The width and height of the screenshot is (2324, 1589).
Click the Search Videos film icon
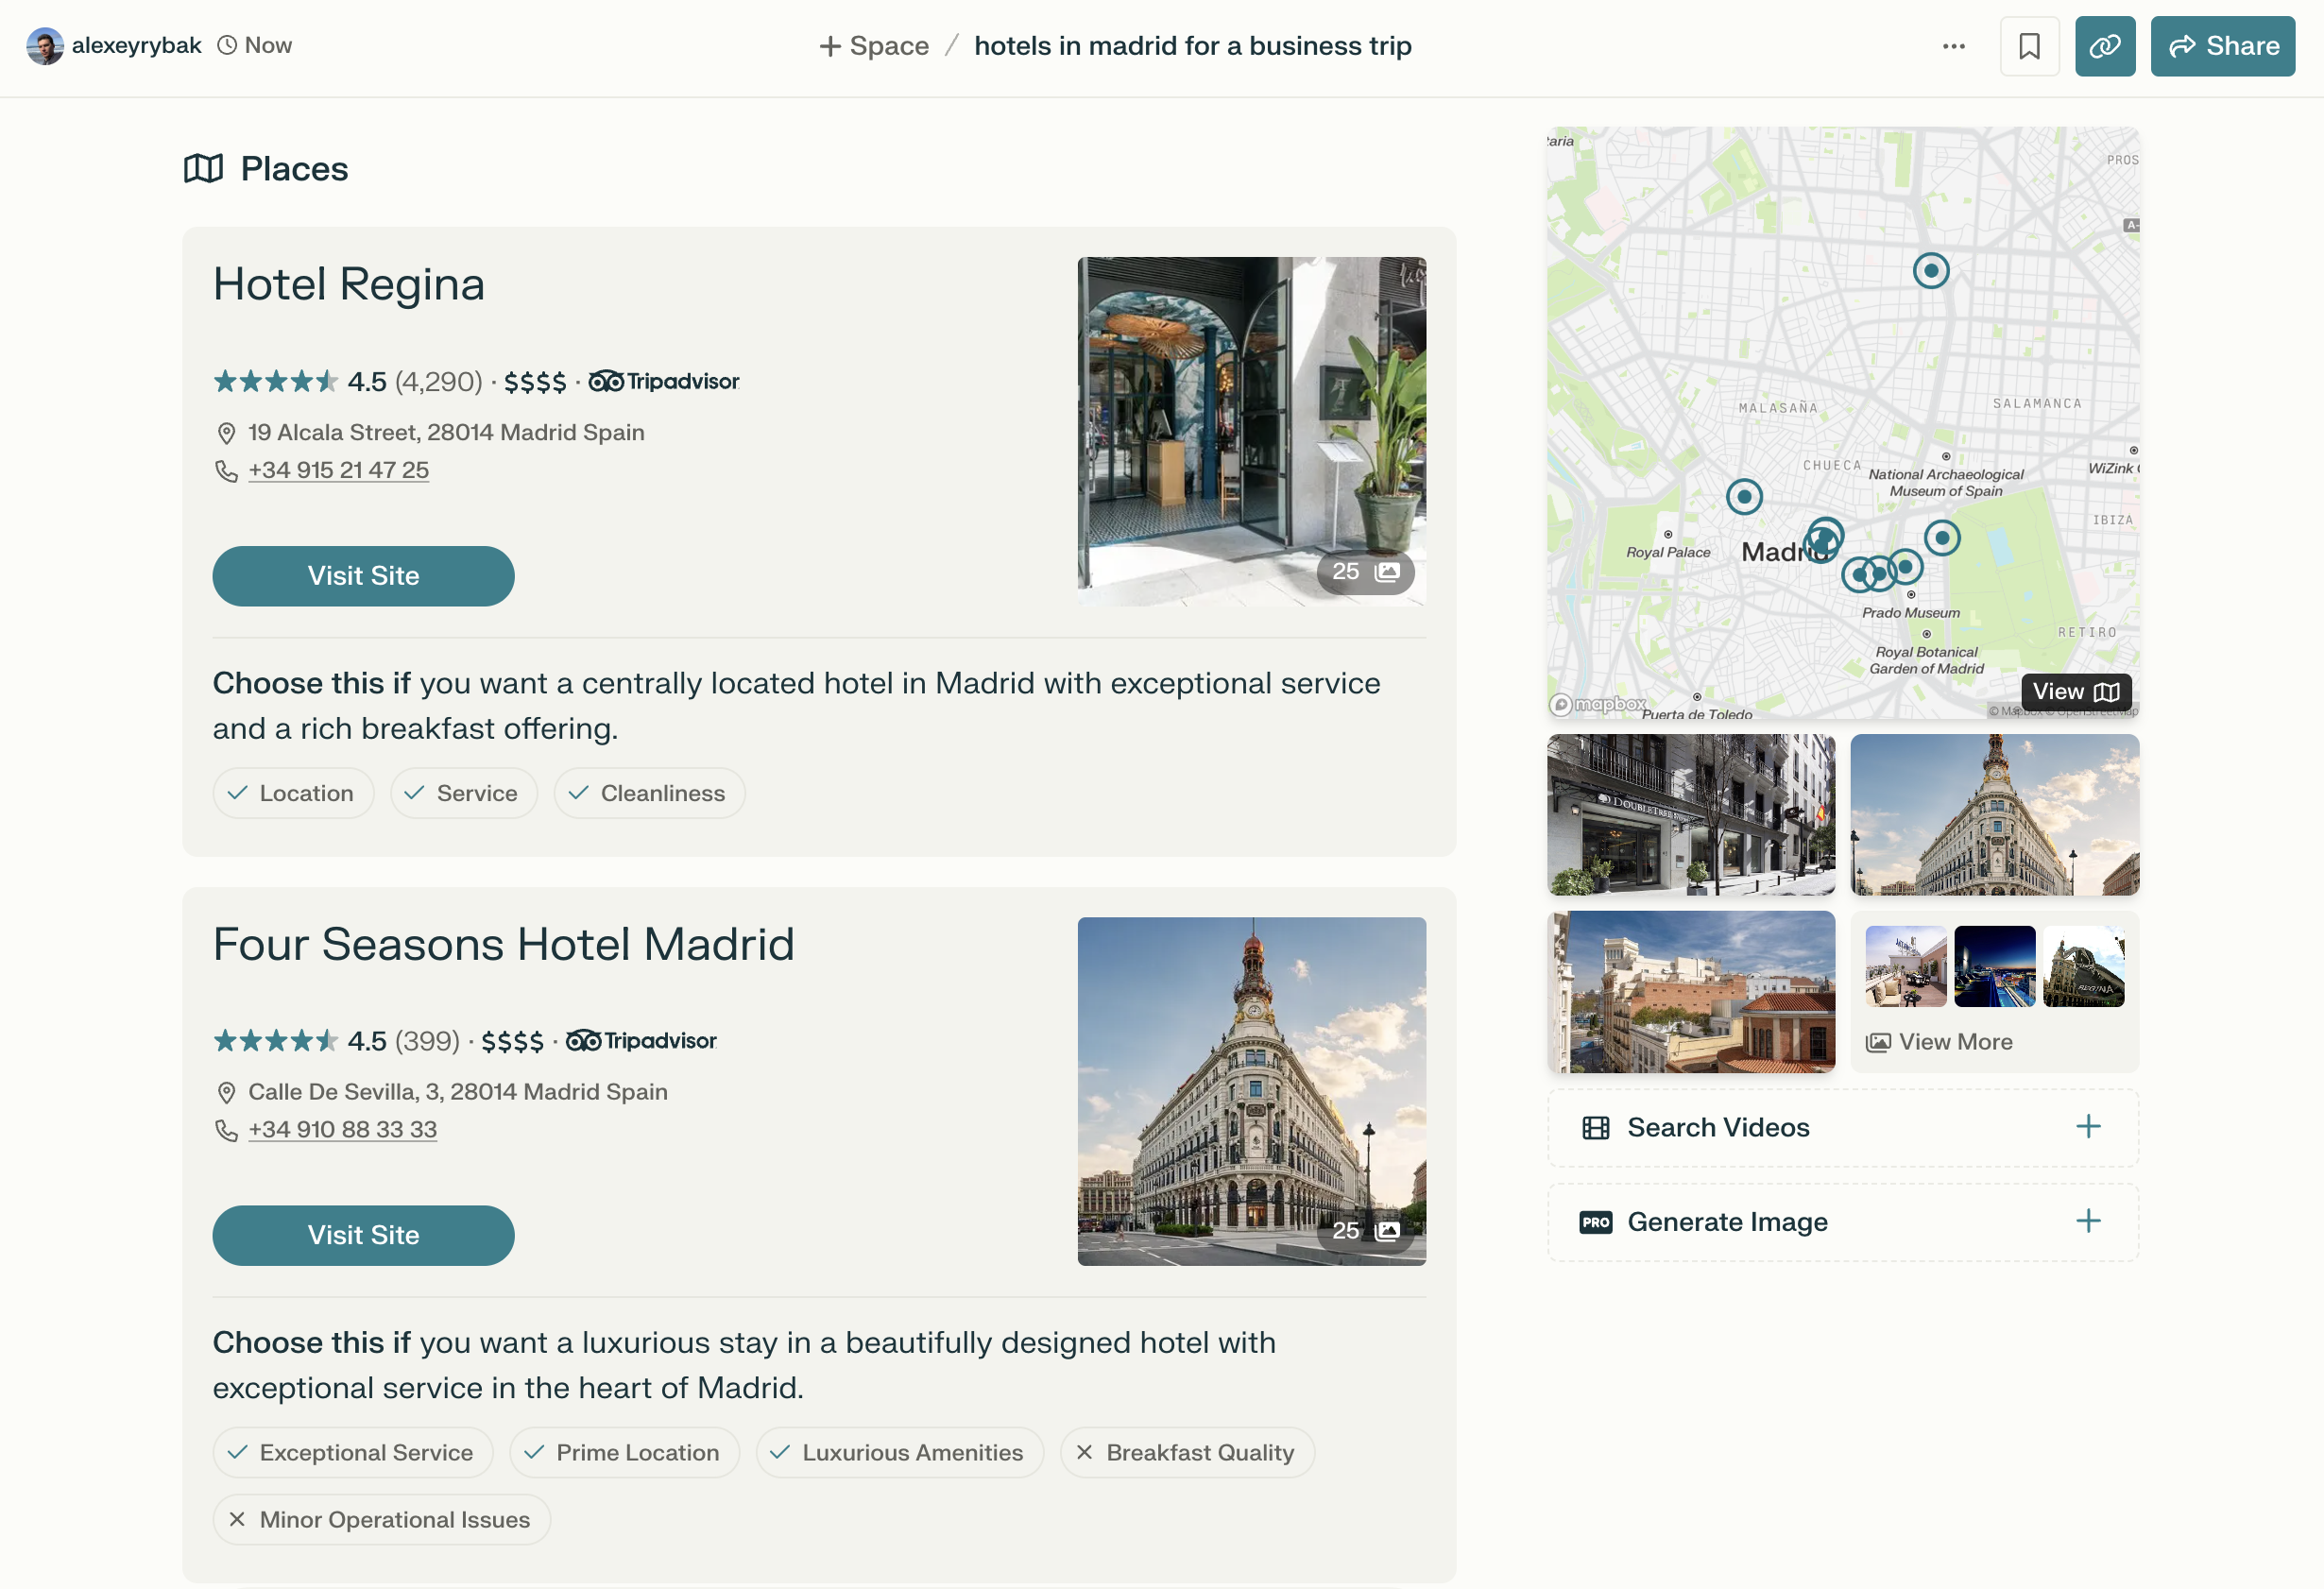(x=1596, y=1128)
